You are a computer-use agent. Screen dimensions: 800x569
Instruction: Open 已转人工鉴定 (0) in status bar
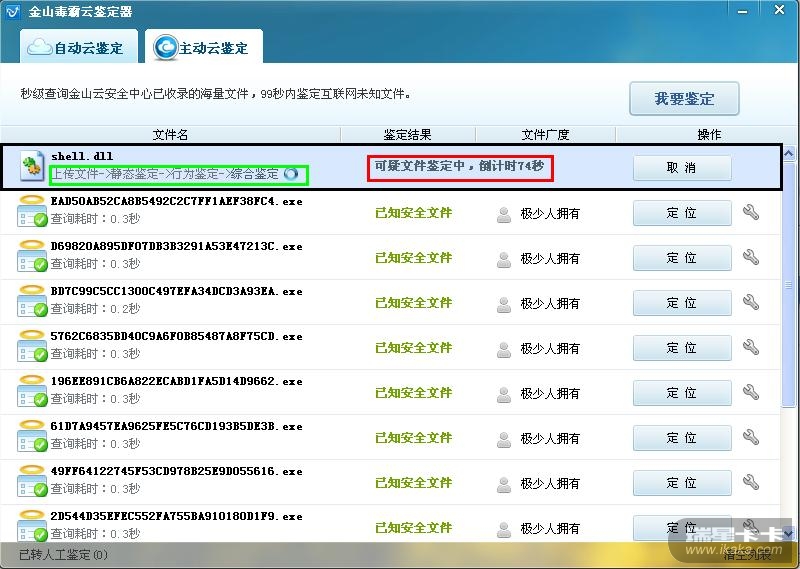point(63,555)
